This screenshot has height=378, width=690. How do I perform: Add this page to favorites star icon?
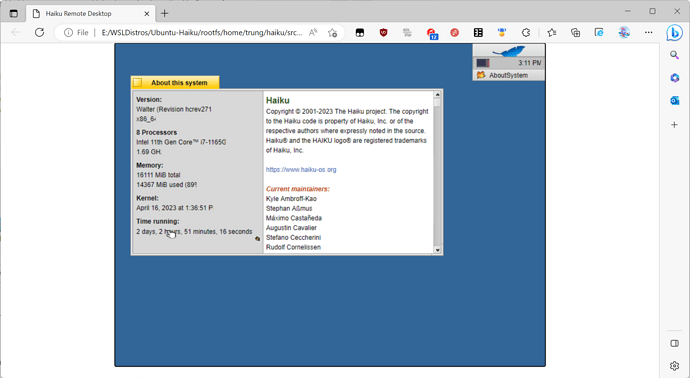click(x=333, y=33)
